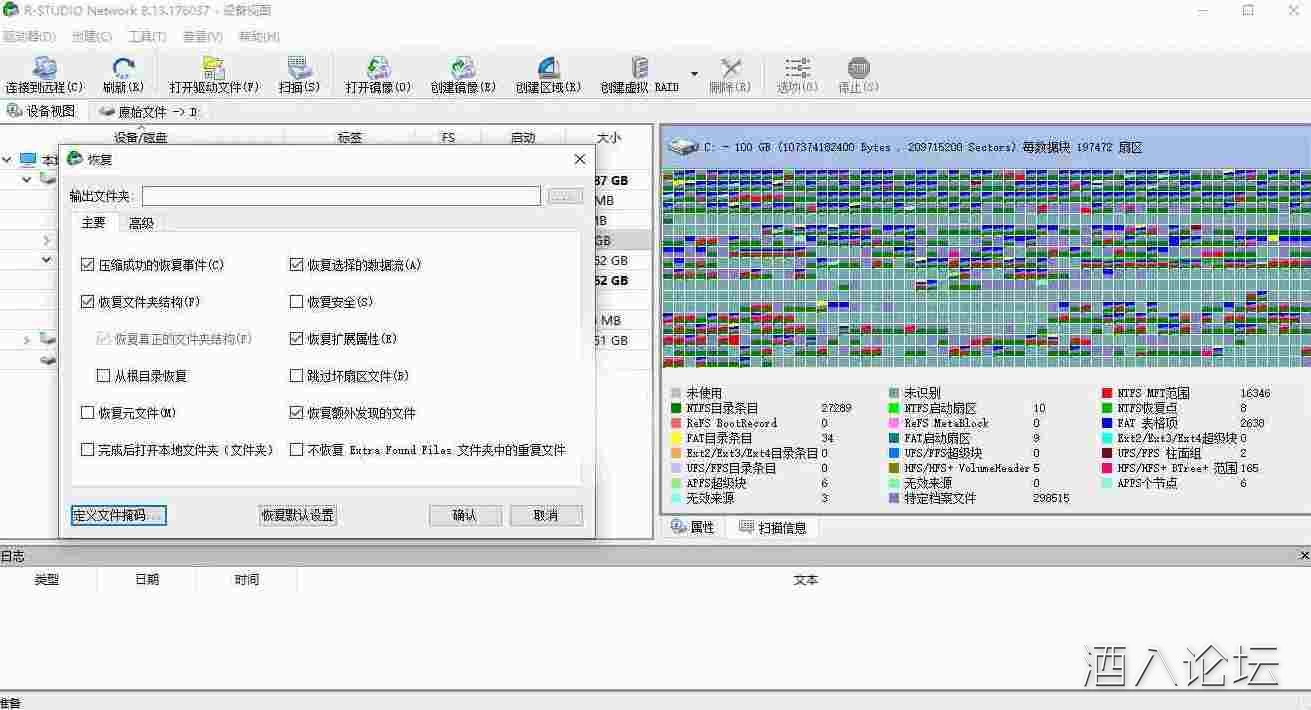Click the 创建虚拟 RAID icon

click(639, 68)
